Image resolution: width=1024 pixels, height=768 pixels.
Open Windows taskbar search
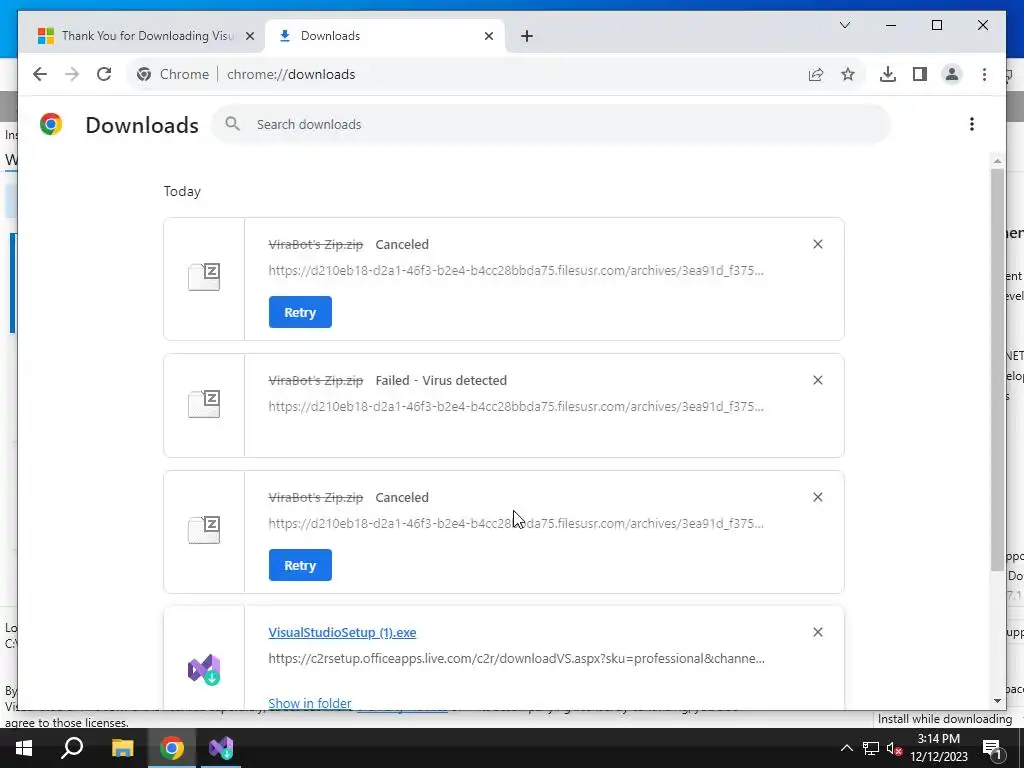[x=72, y=748]
